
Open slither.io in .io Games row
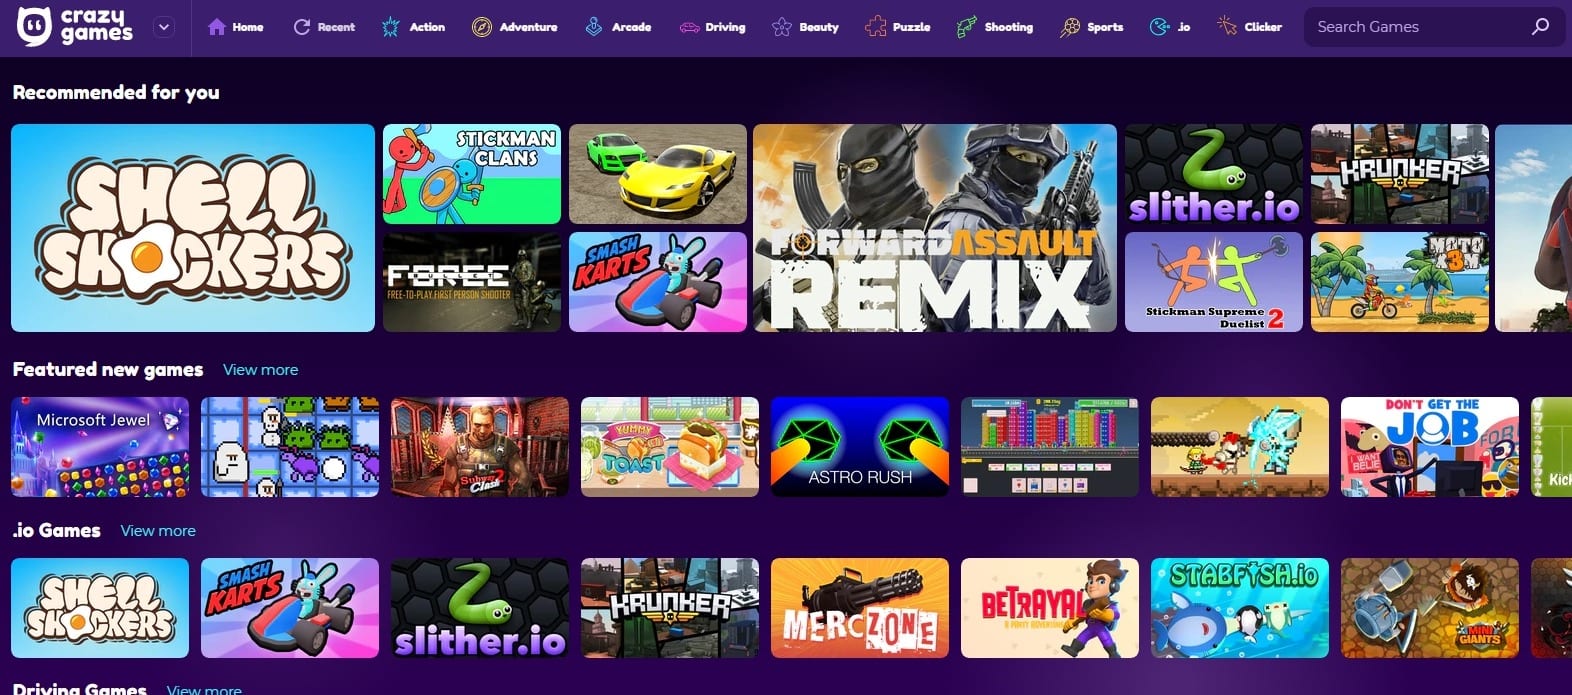click(x=480, y=608)
